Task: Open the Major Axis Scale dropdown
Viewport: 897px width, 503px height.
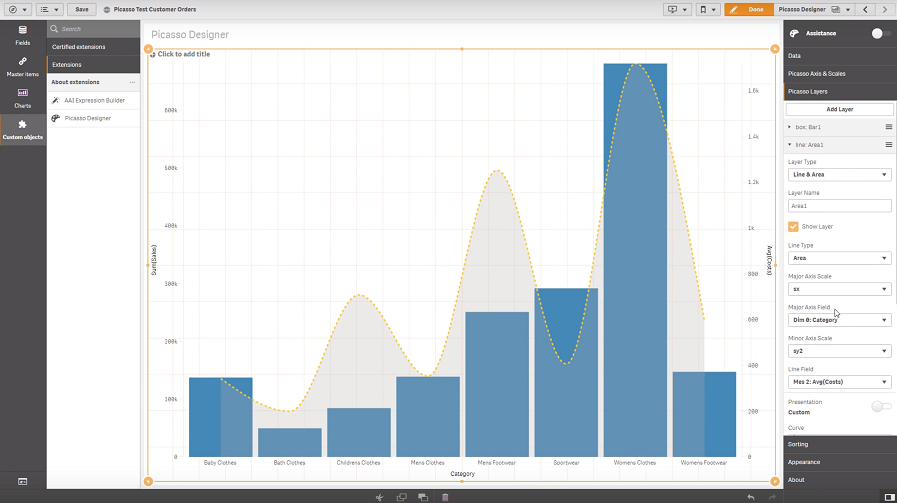Action: click(x=839, y=289)
